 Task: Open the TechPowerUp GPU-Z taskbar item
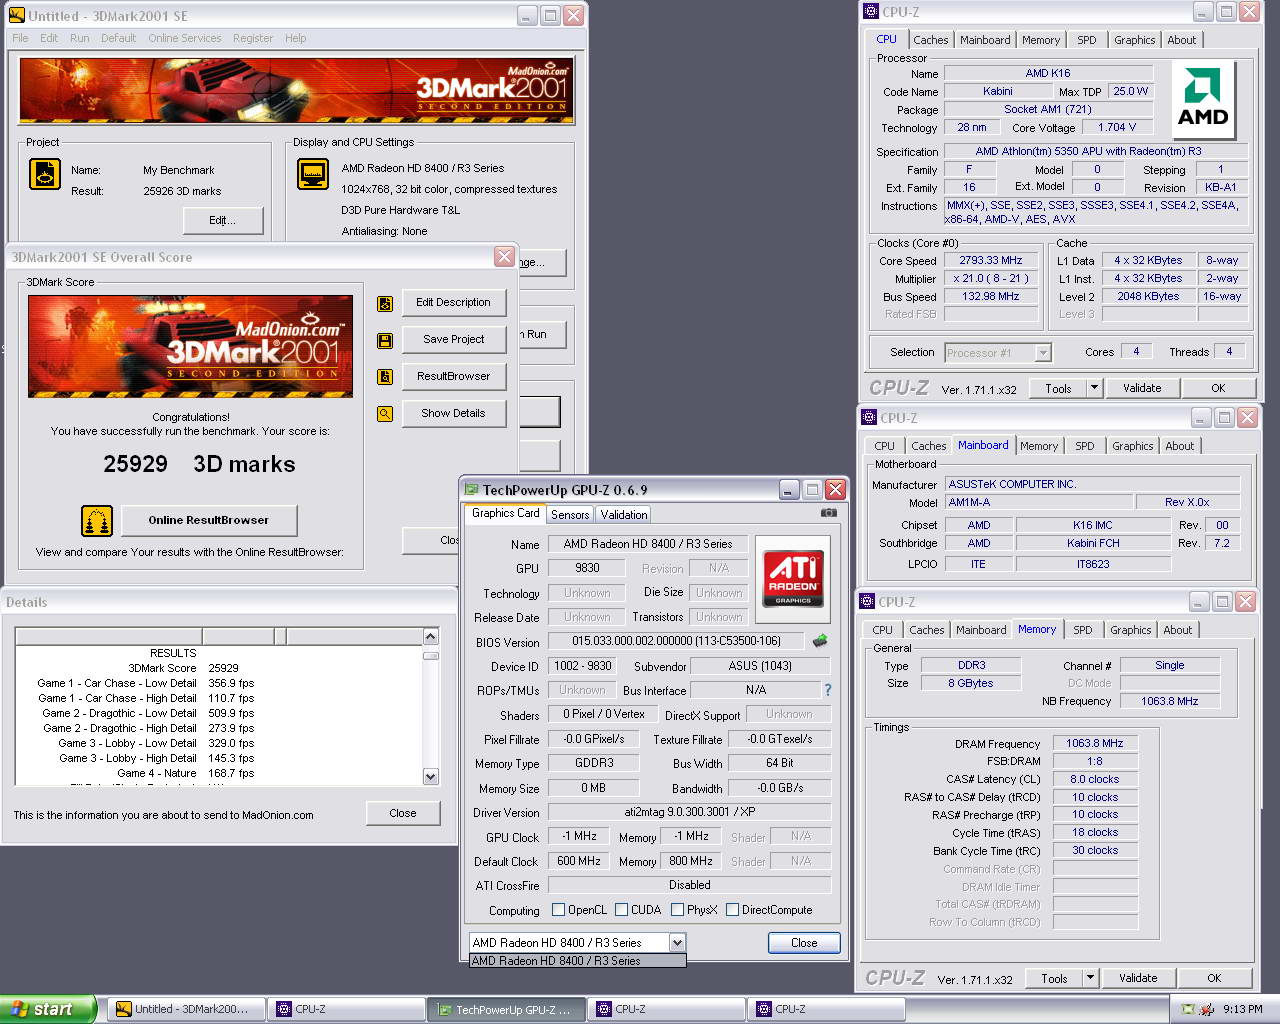coord(506,1009)
